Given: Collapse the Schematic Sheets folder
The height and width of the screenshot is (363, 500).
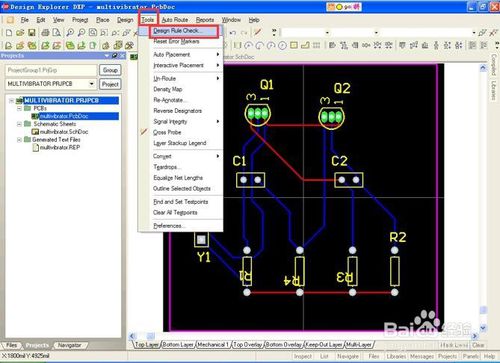Looking at the screenshot, I should pyautogui.click(x=19, y=124).
